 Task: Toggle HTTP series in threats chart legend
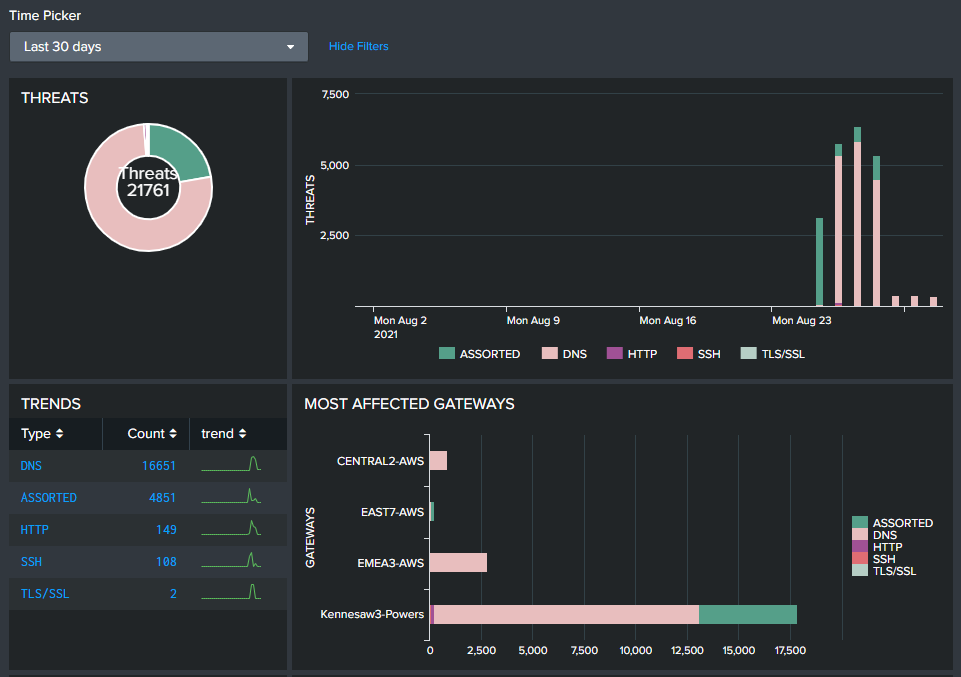click(x=632, y=354)
